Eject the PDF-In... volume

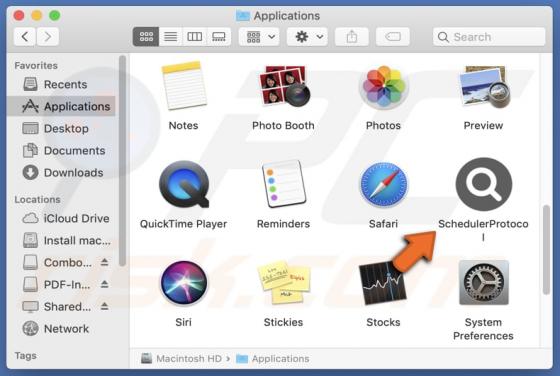coord(104,284)
